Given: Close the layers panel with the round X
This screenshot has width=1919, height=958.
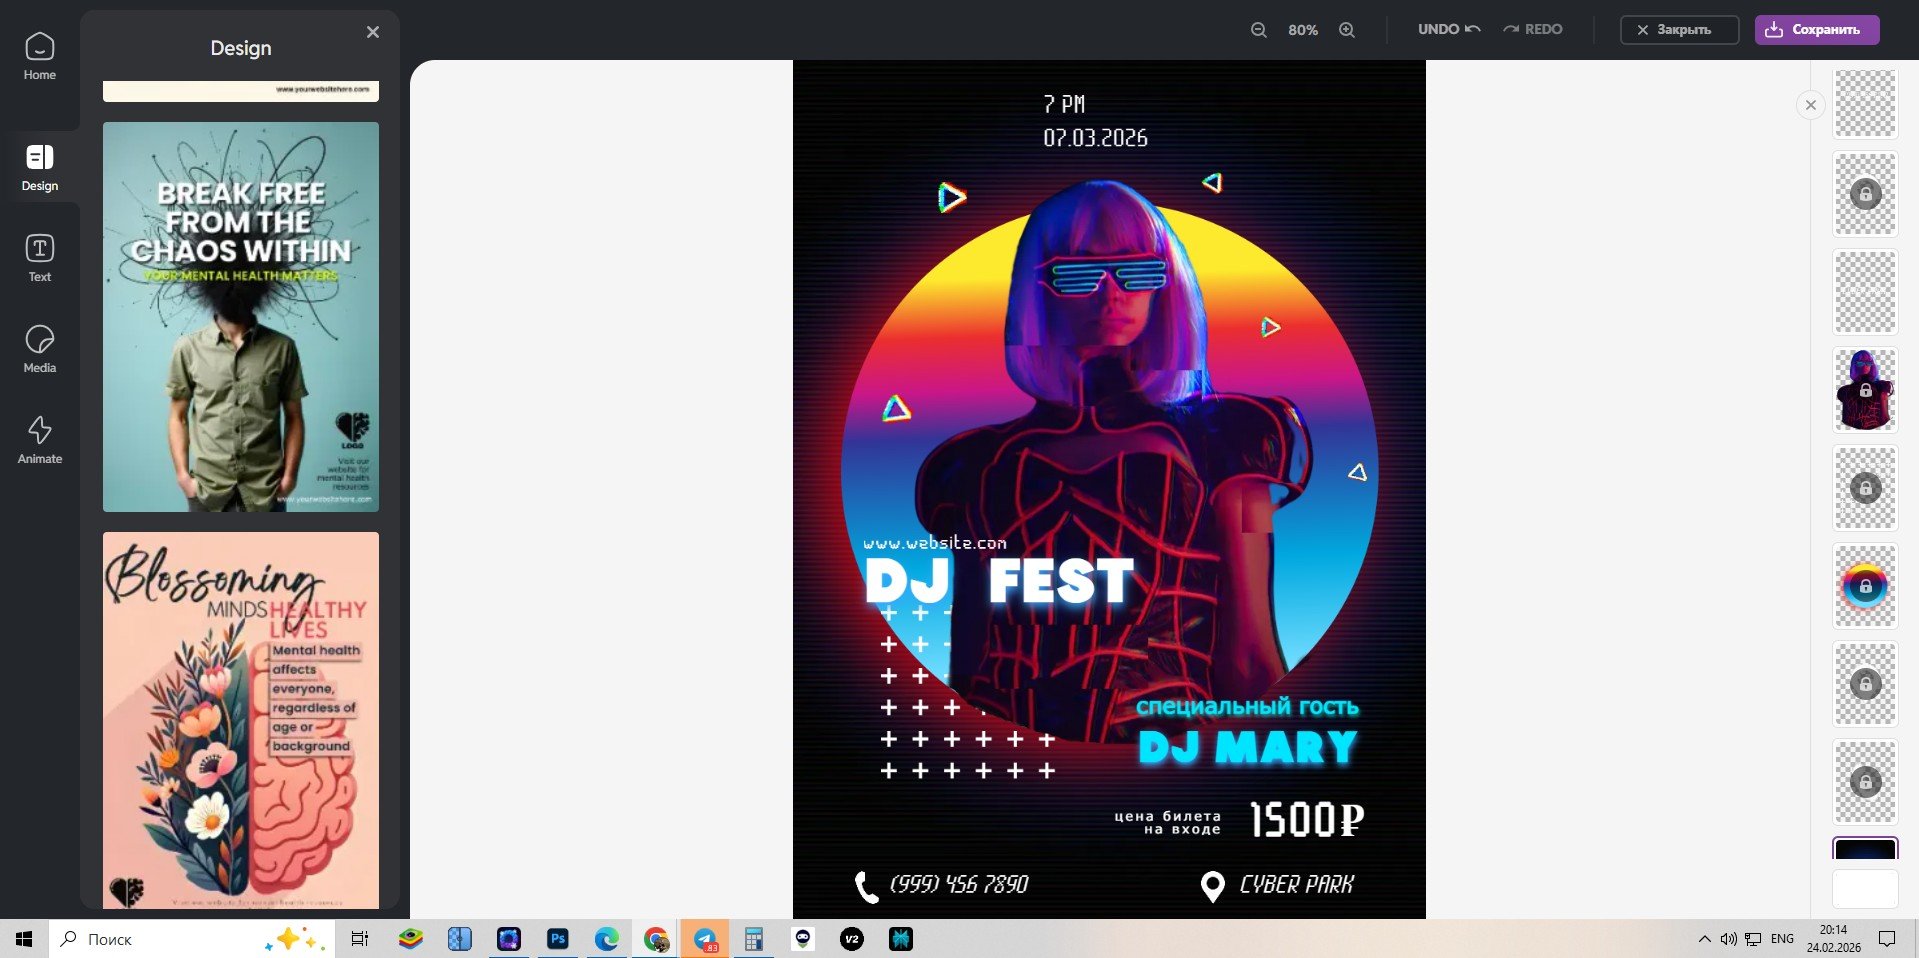Looking at the screenshot, I should (x=1811, y=105).
